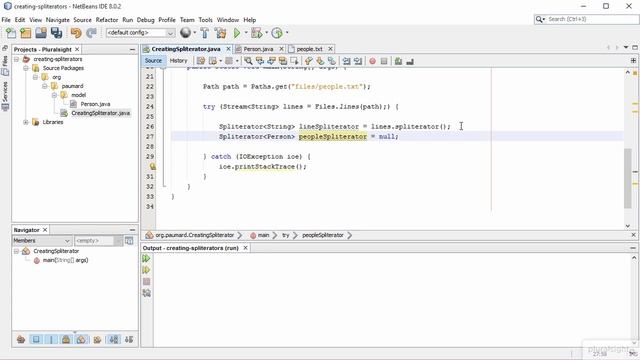Select Person.java in the Projects tree
Viewport: 640px width, 360px height.
[95, 104]
